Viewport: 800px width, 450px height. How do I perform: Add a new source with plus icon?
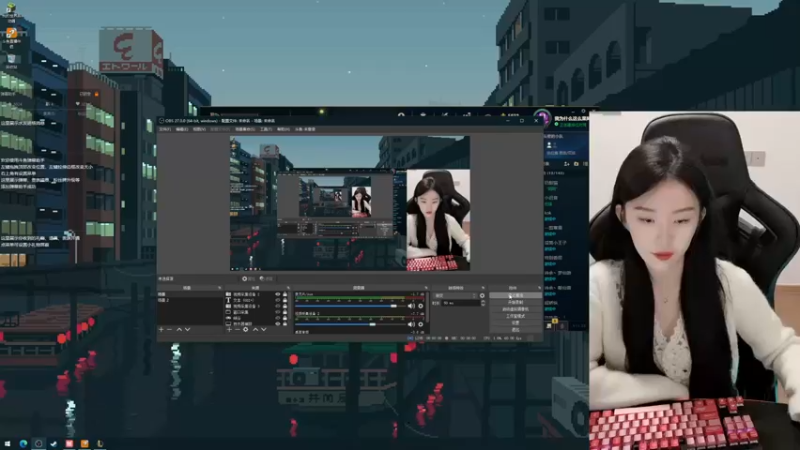tap(230, 330)
